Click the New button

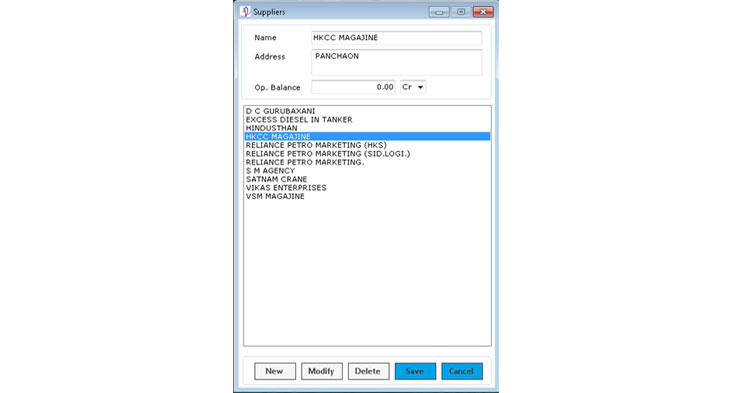click(275, 371)
